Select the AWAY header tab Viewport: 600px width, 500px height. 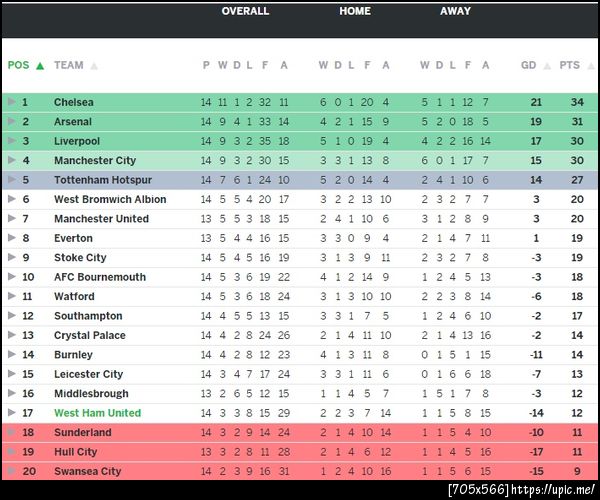click(x=455, y=12)
